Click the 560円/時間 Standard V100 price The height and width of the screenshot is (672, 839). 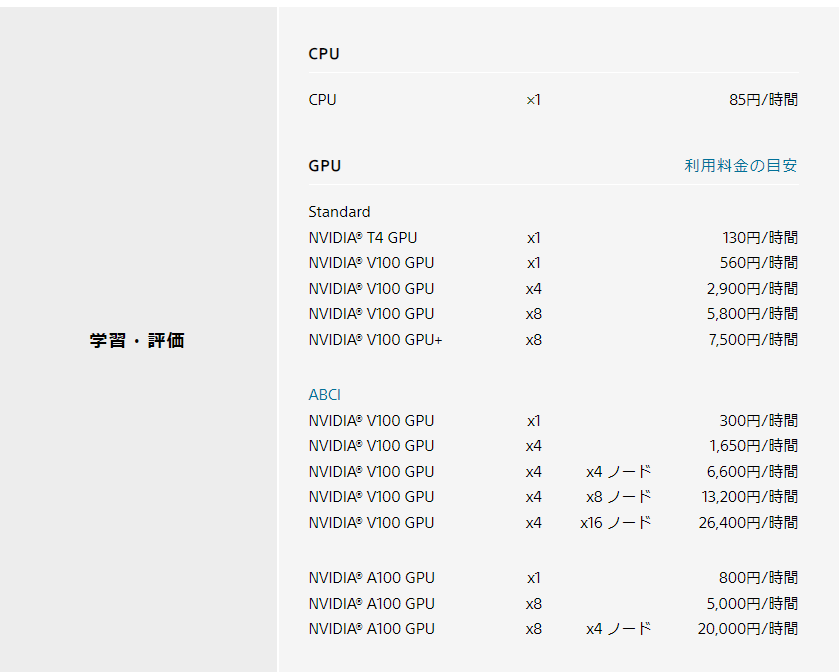pyautogui.click(x=760, y=262)
